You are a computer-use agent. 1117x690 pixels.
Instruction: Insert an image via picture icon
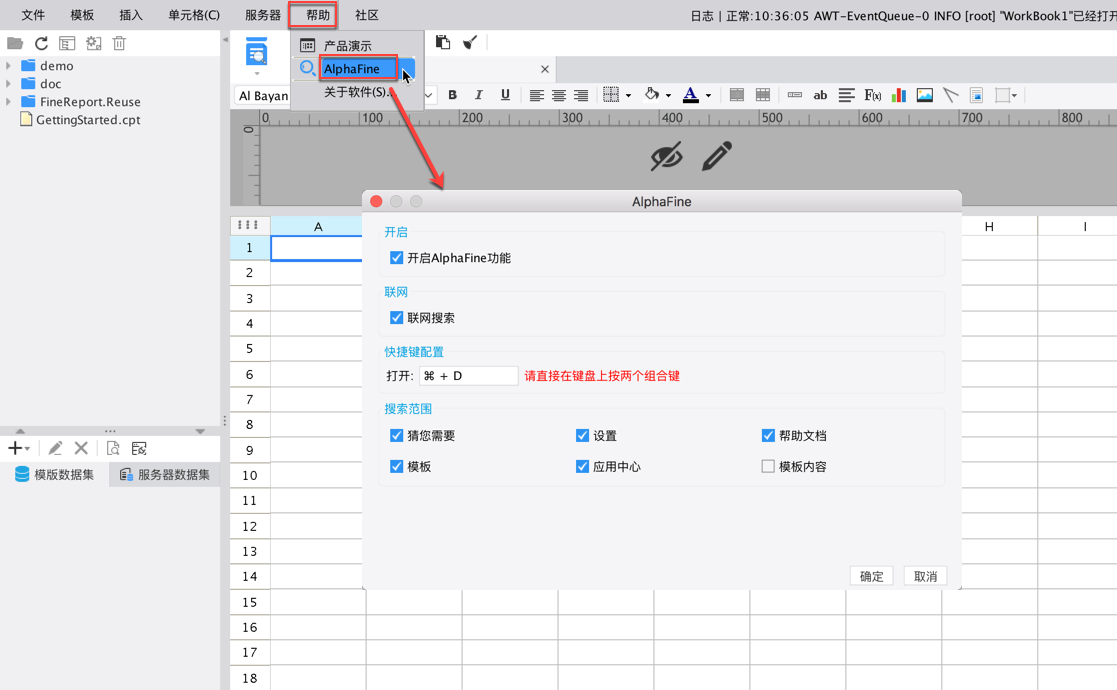click(925, 95)
